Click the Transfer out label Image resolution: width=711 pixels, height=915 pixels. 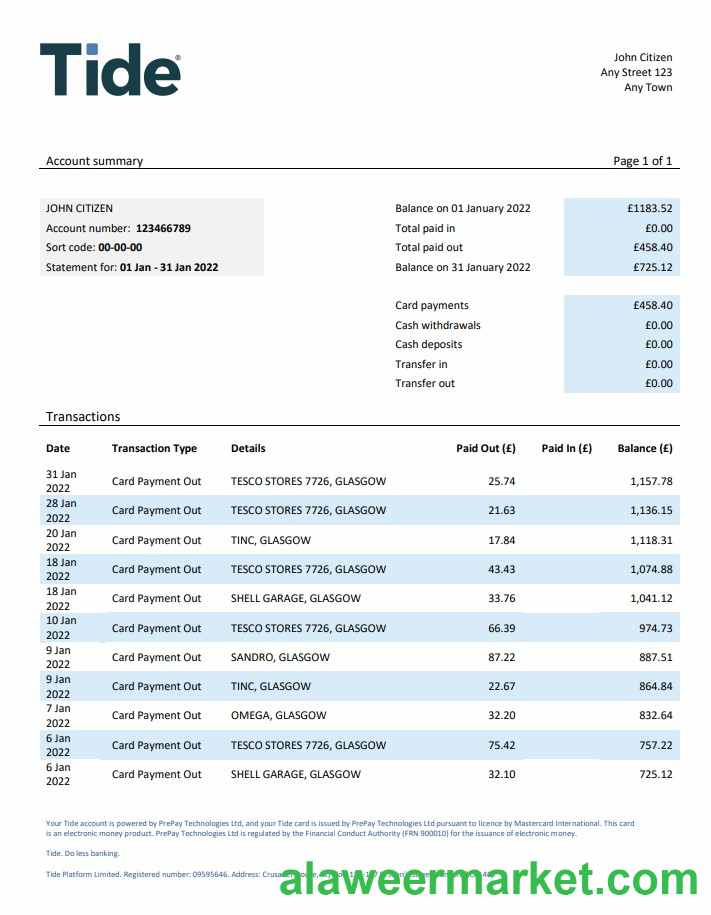425,383
